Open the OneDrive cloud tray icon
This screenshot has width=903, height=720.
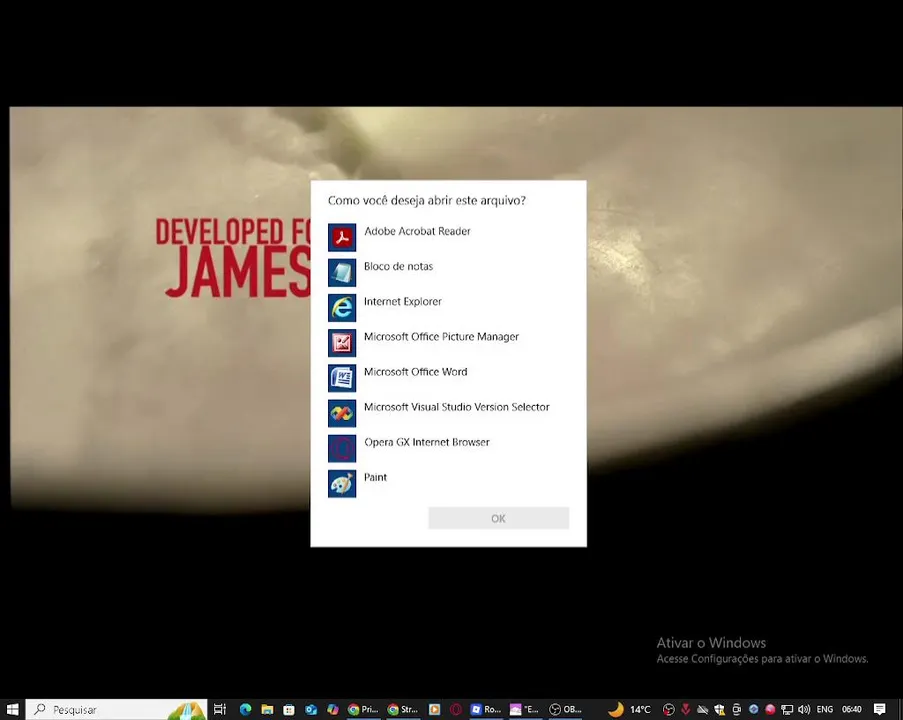pyautogui.click(x=703, y=709)
